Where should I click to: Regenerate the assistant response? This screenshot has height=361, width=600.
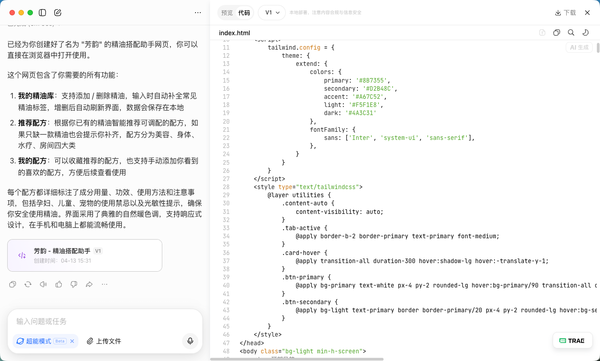tap(28, 284)
